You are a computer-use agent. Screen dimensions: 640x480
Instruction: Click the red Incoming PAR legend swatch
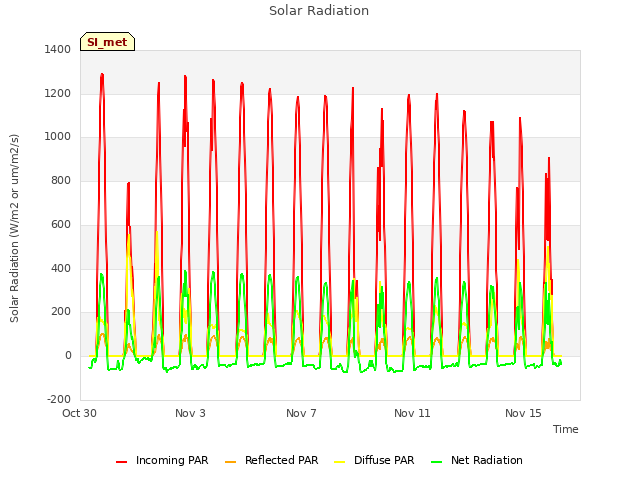click(121, 462)
